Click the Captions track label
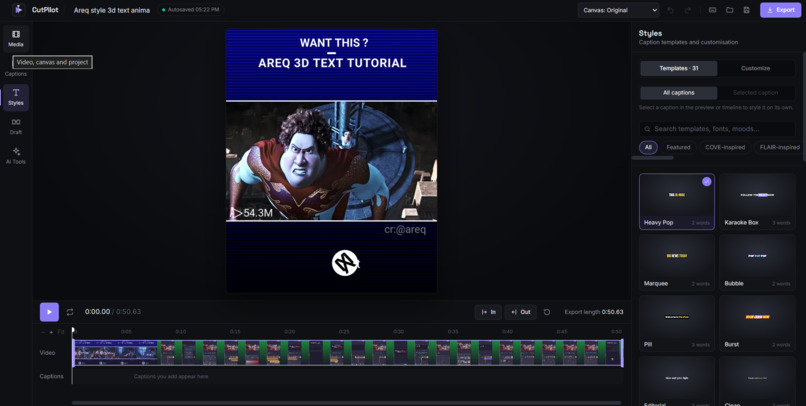This screenshot has height=406, width=806. [x=51, y=377]
